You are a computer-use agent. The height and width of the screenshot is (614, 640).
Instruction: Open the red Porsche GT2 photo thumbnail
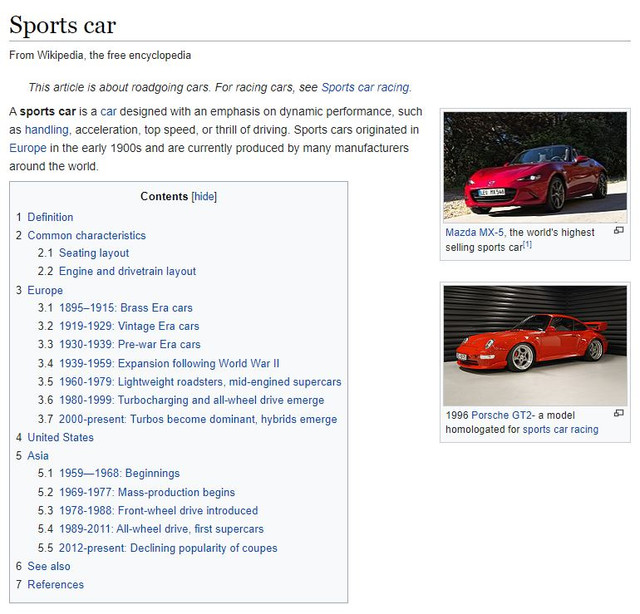pyautogui.click(x=535, y=345)
